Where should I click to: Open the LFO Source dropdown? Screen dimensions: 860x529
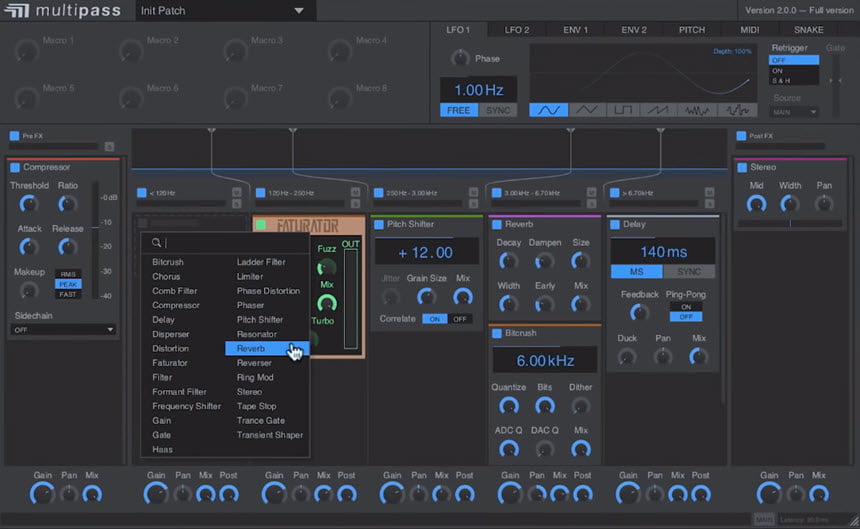794,112
